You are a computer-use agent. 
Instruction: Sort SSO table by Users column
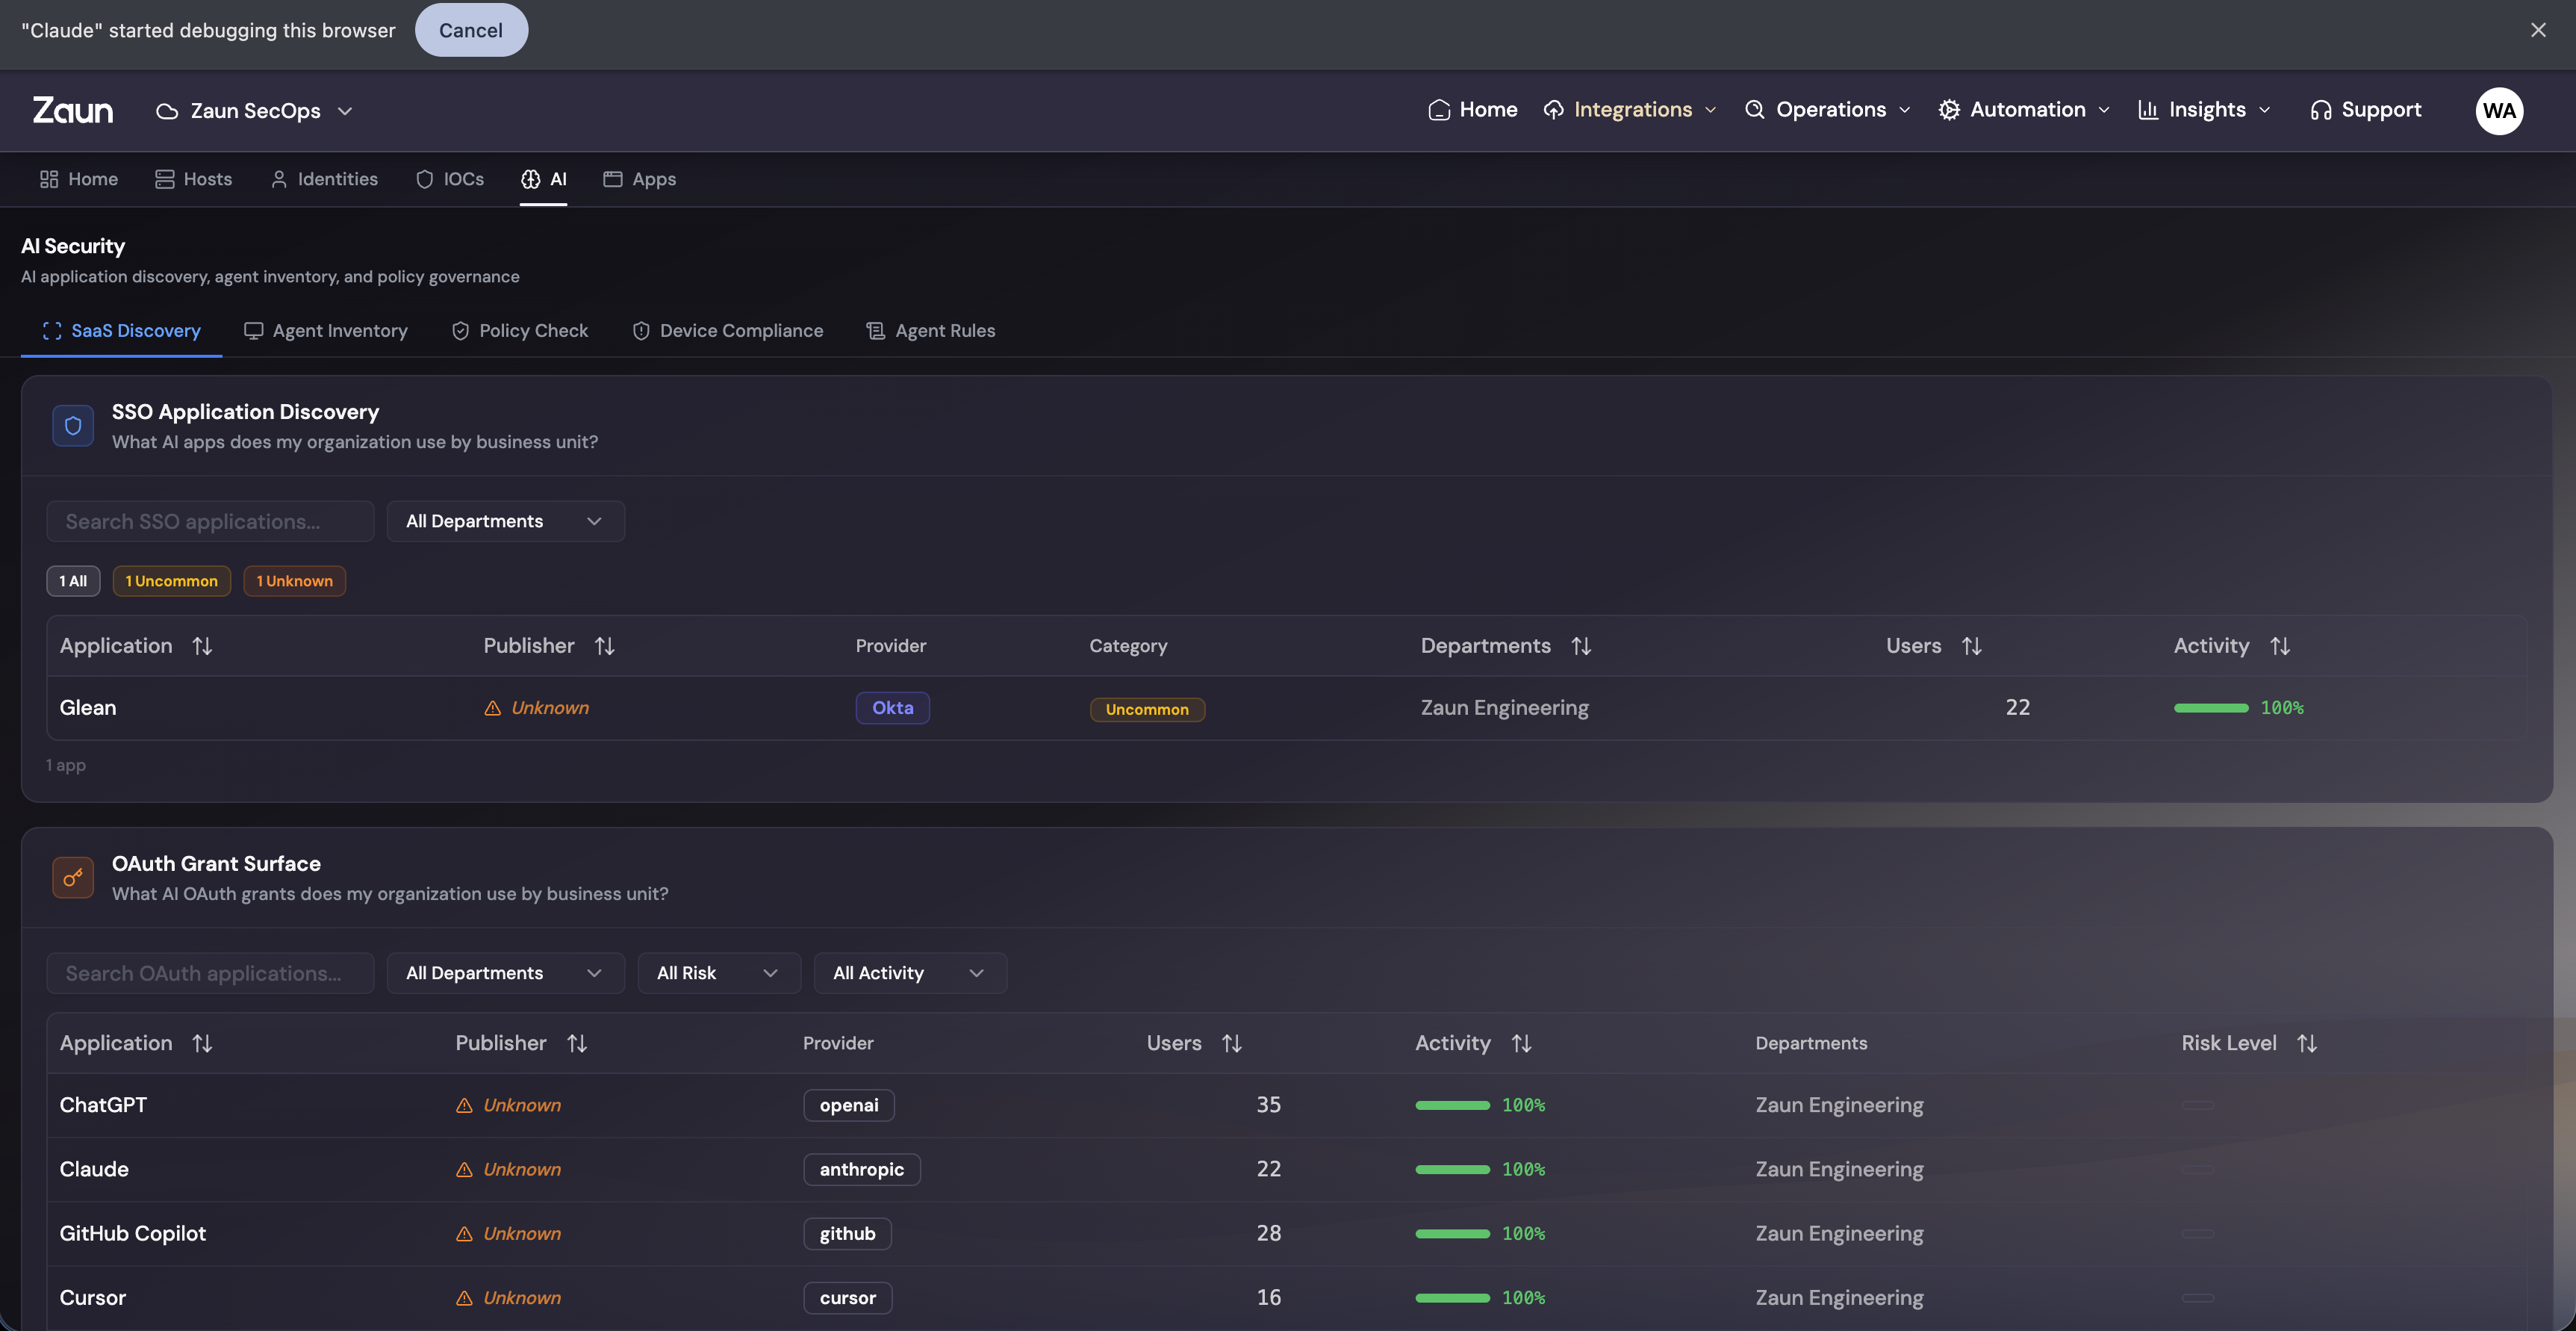tap(1971, 646)
